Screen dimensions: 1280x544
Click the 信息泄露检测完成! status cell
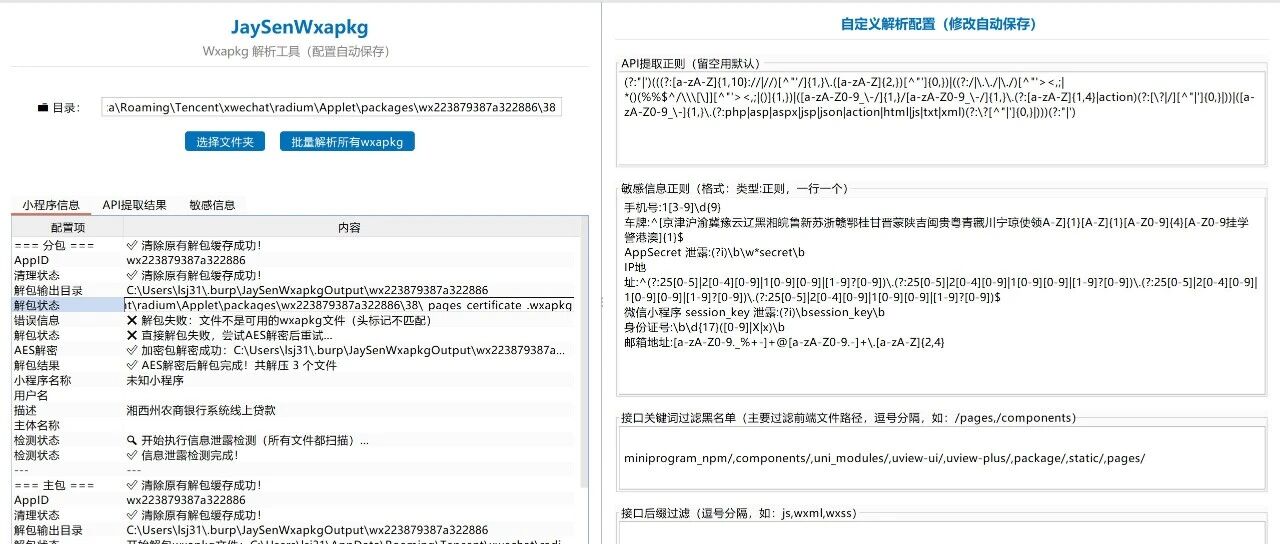pos(349,455)
